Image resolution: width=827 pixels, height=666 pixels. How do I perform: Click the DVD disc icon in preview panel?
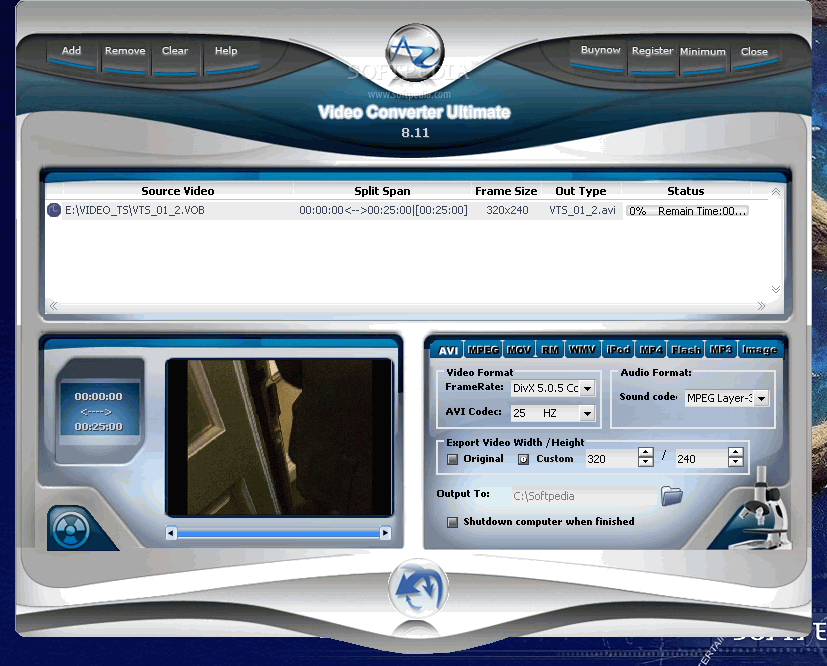coord(72,529)
